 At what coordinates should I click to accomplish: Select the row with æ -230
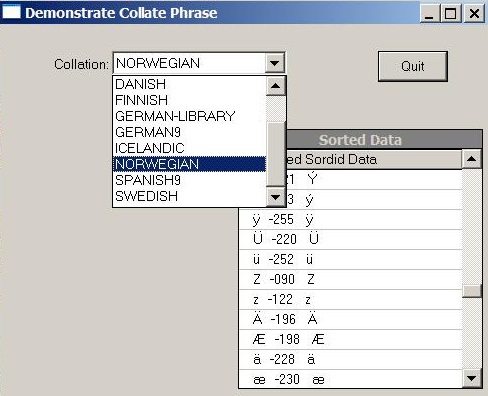[351, 379]
